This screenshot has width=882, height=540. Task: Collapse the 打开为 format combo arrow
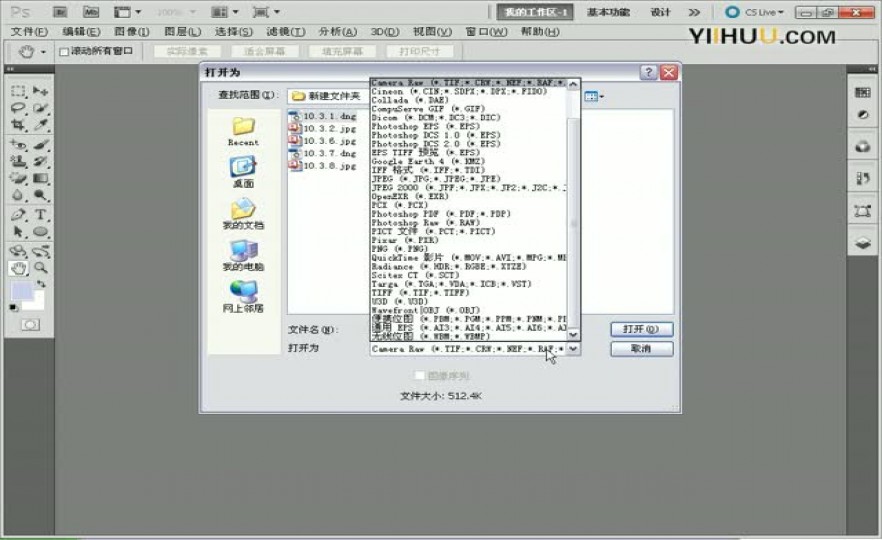(x=573, y=349)
